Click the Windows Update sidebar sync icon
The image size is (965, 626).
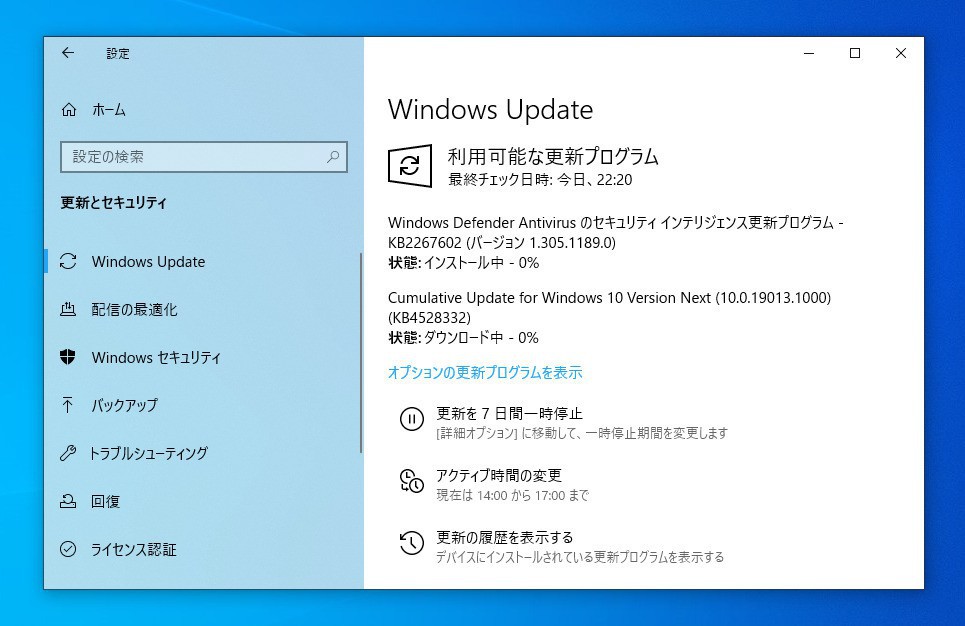coord(68,262)
